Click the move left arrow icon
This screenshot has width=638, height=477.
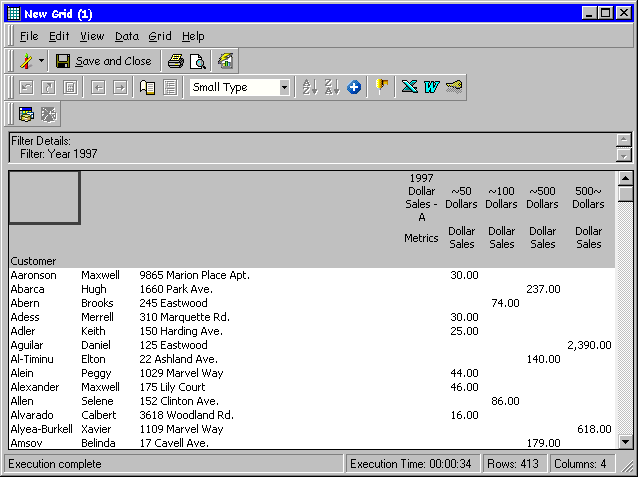[98, 87]
